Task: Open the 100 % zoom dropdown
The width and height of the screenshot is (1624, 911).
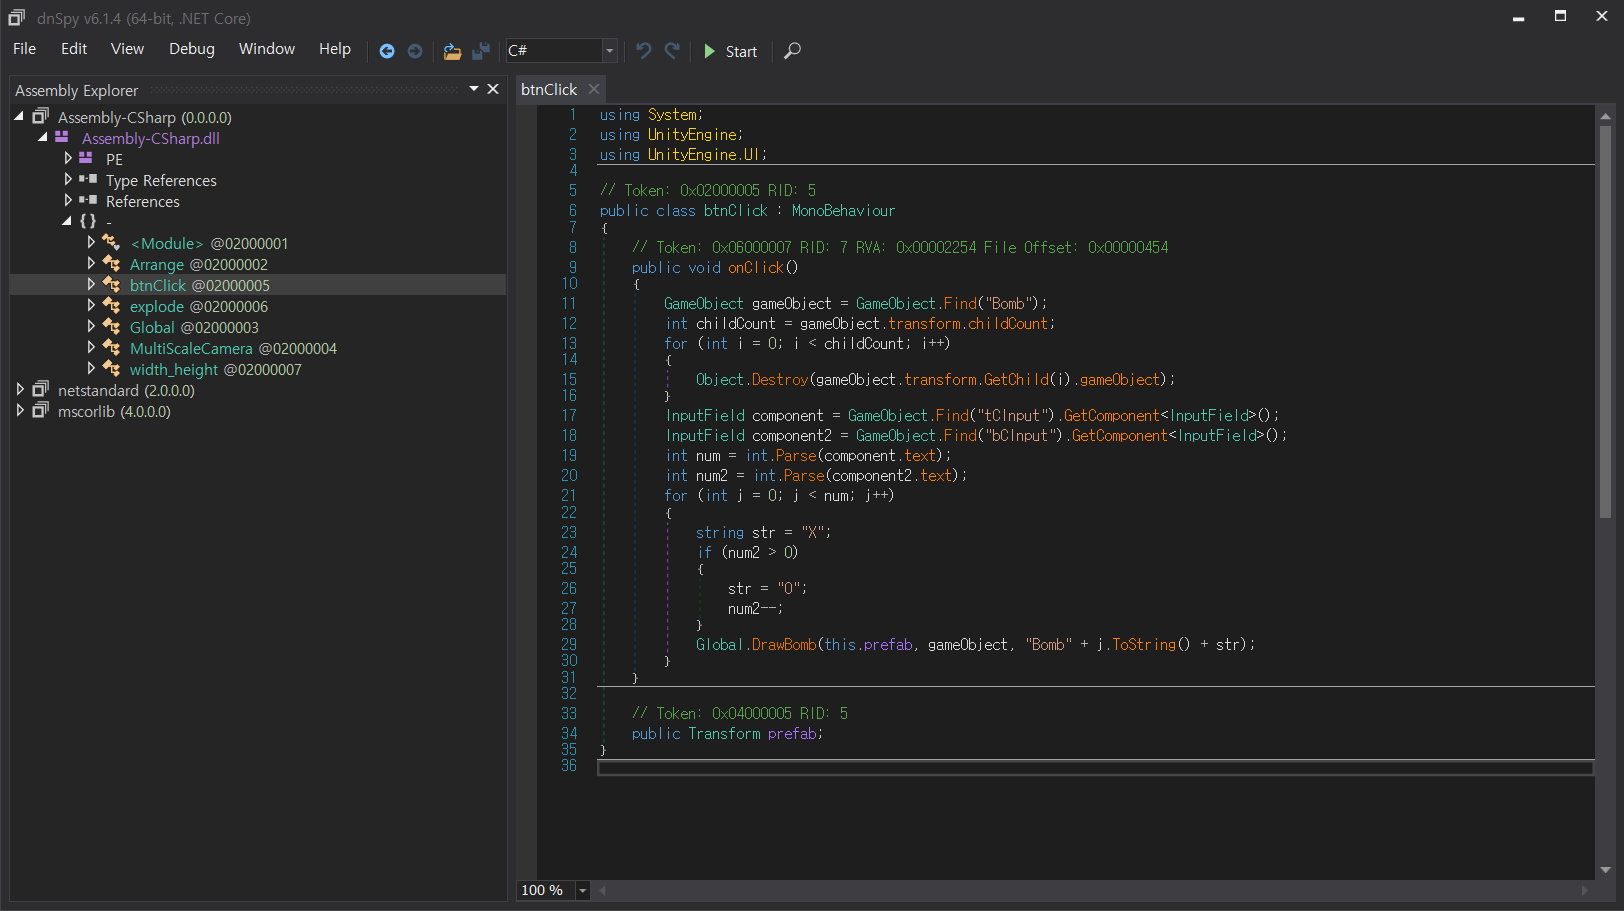Action: point(582,890)
